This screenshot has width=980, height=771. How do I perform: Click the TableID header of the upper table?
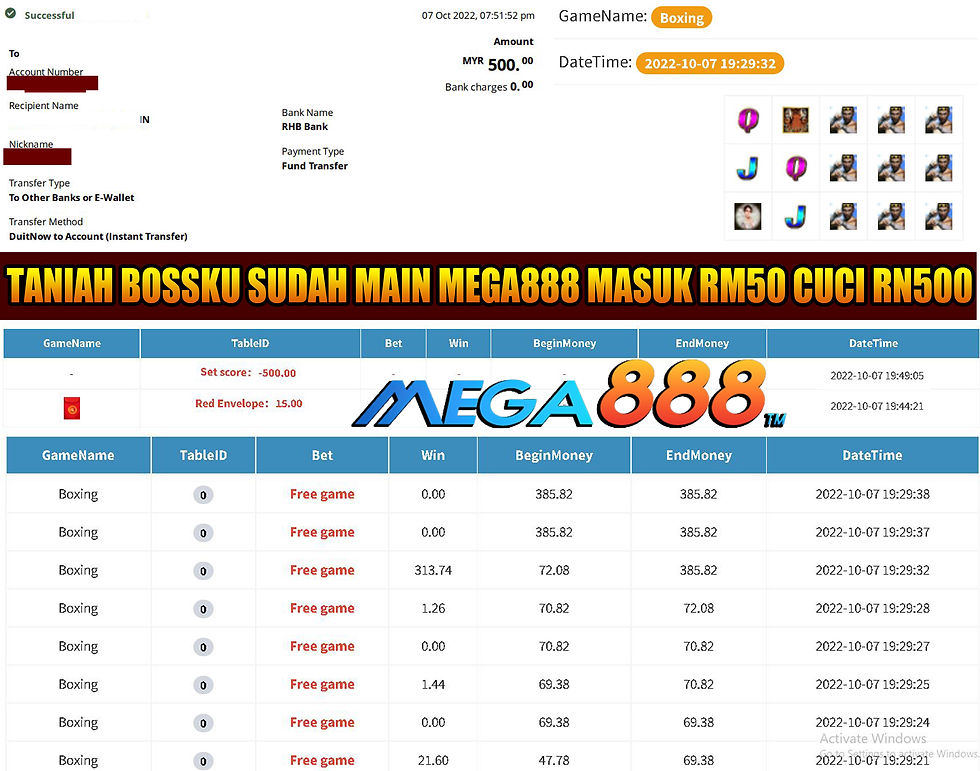click(250, 343)
